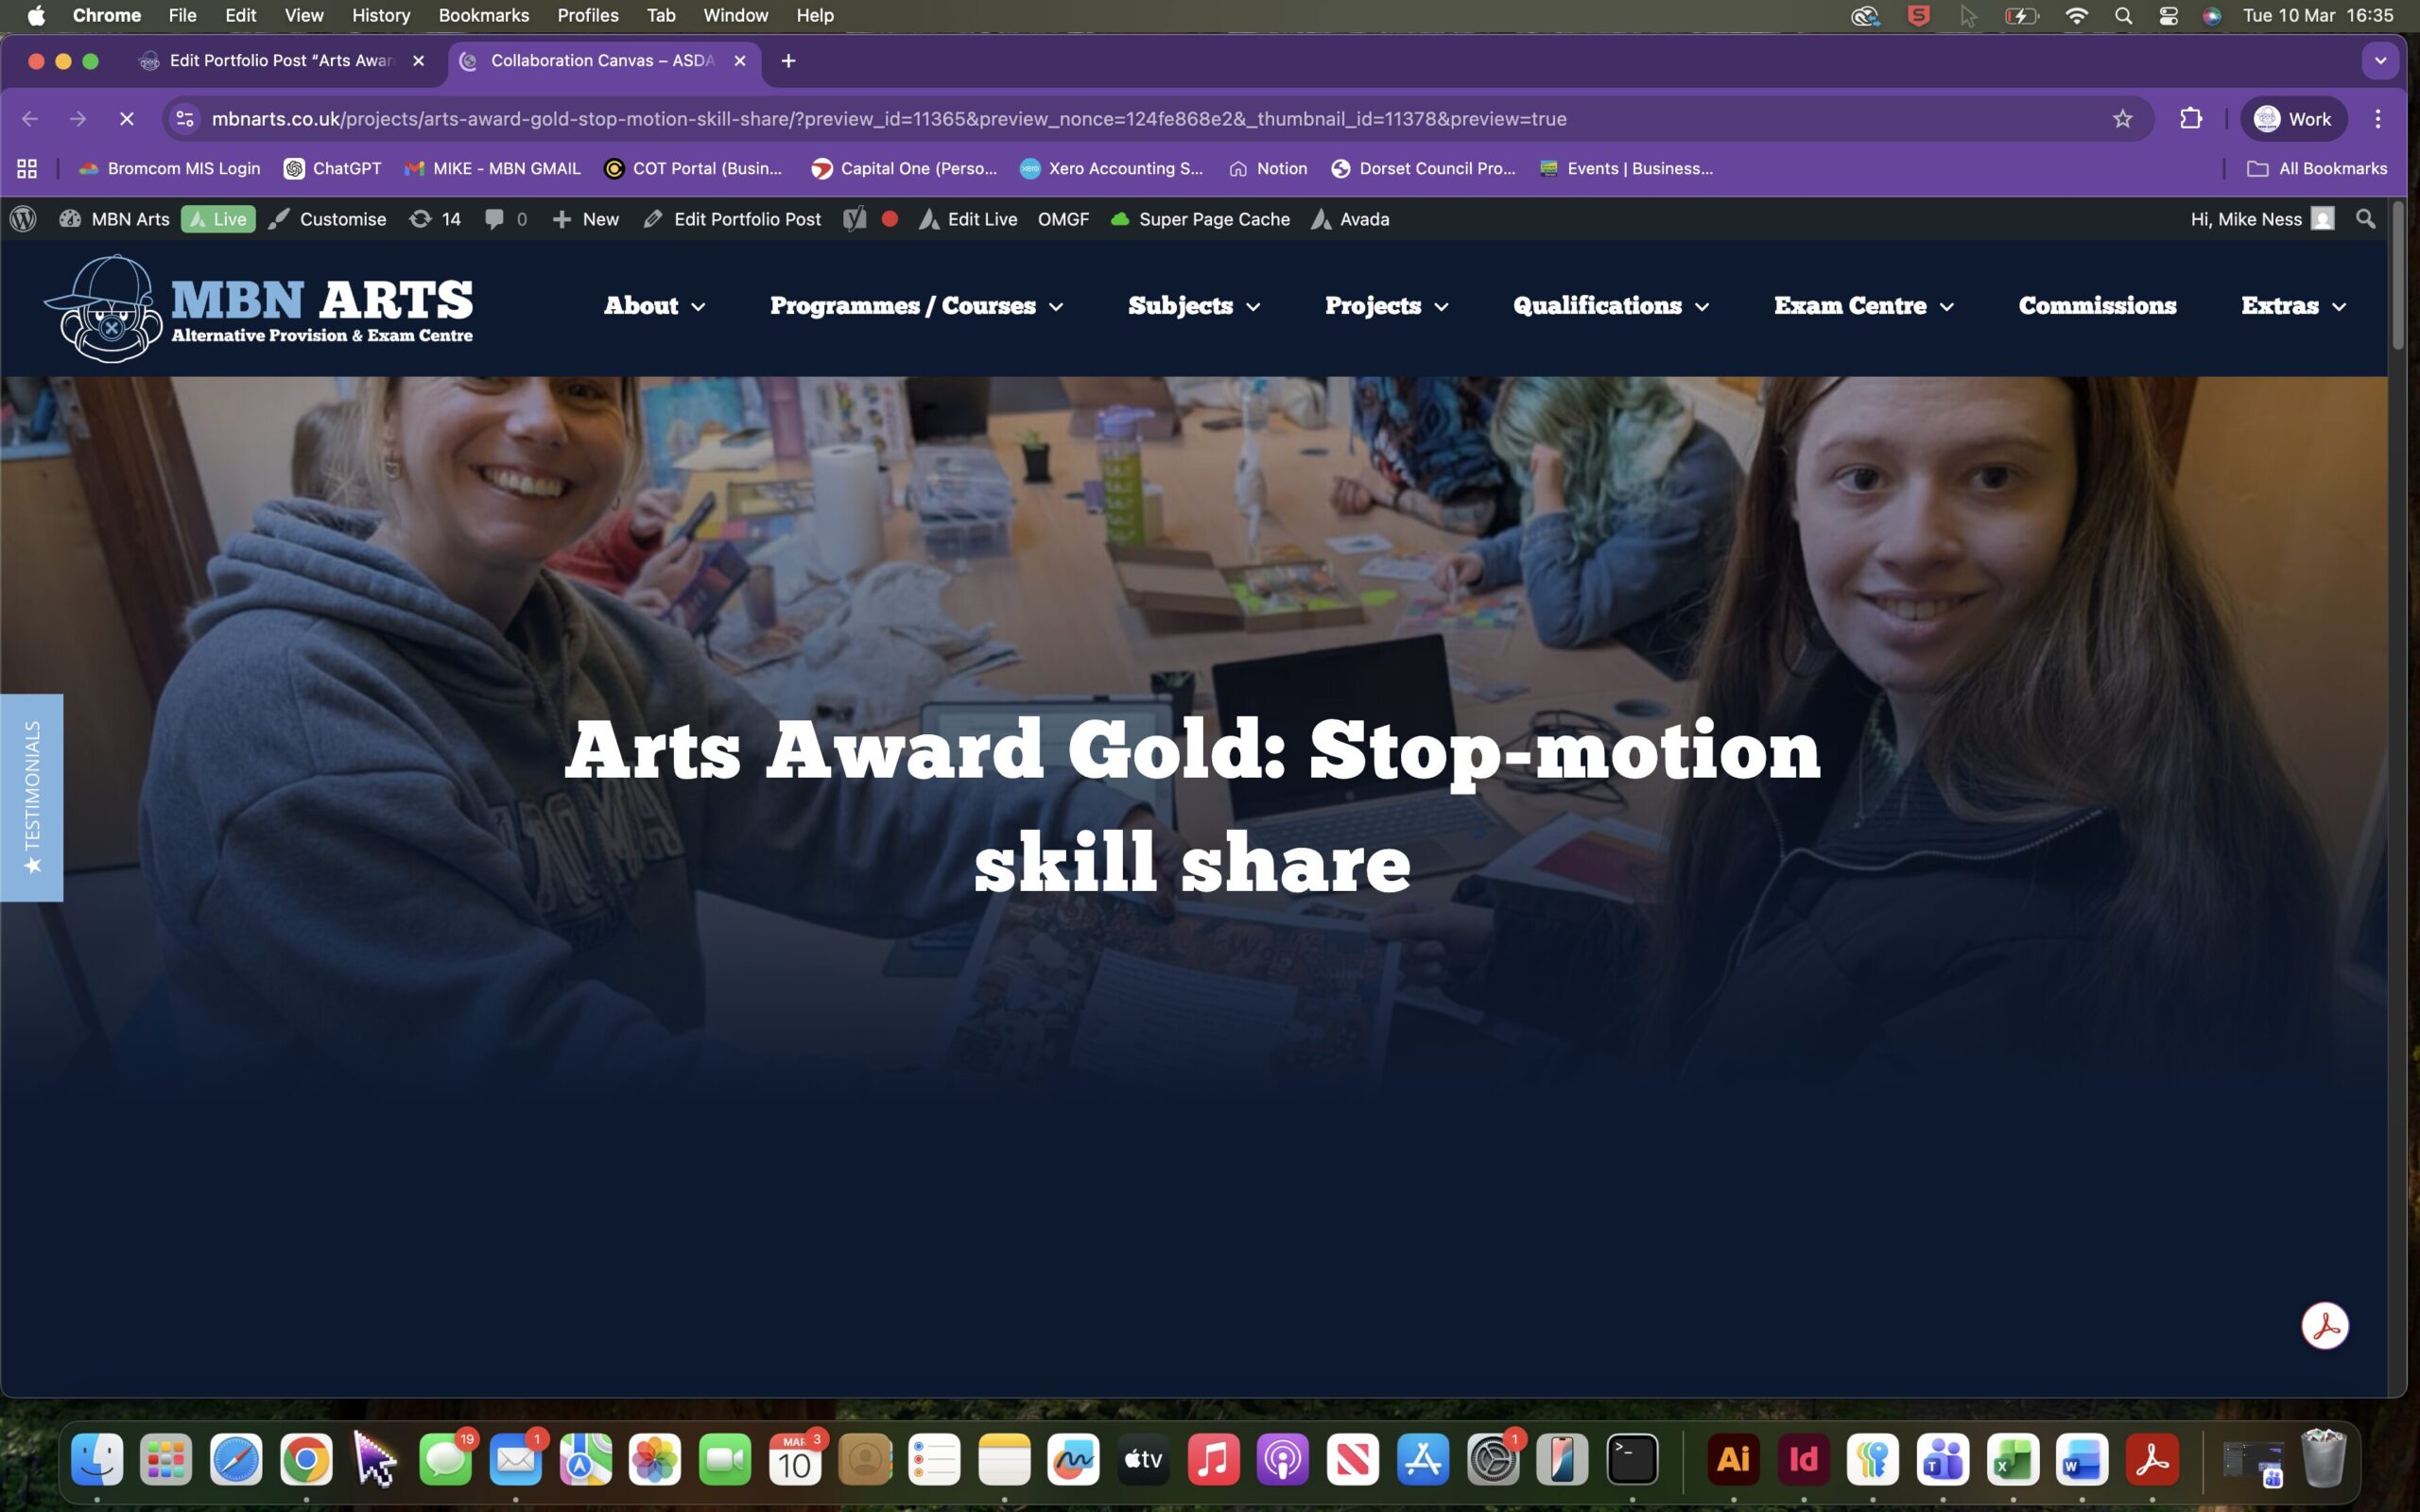Open Adobe InDesign from the dock
The width and height of the screenshot is (2420, 1512).
(1803, 1459)
